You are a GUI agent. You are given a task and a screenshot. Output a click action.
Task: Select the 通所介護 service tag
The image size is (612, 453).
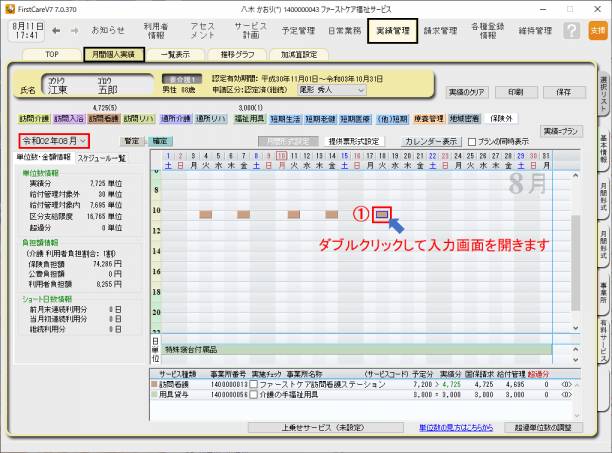[x=176, y=118]
